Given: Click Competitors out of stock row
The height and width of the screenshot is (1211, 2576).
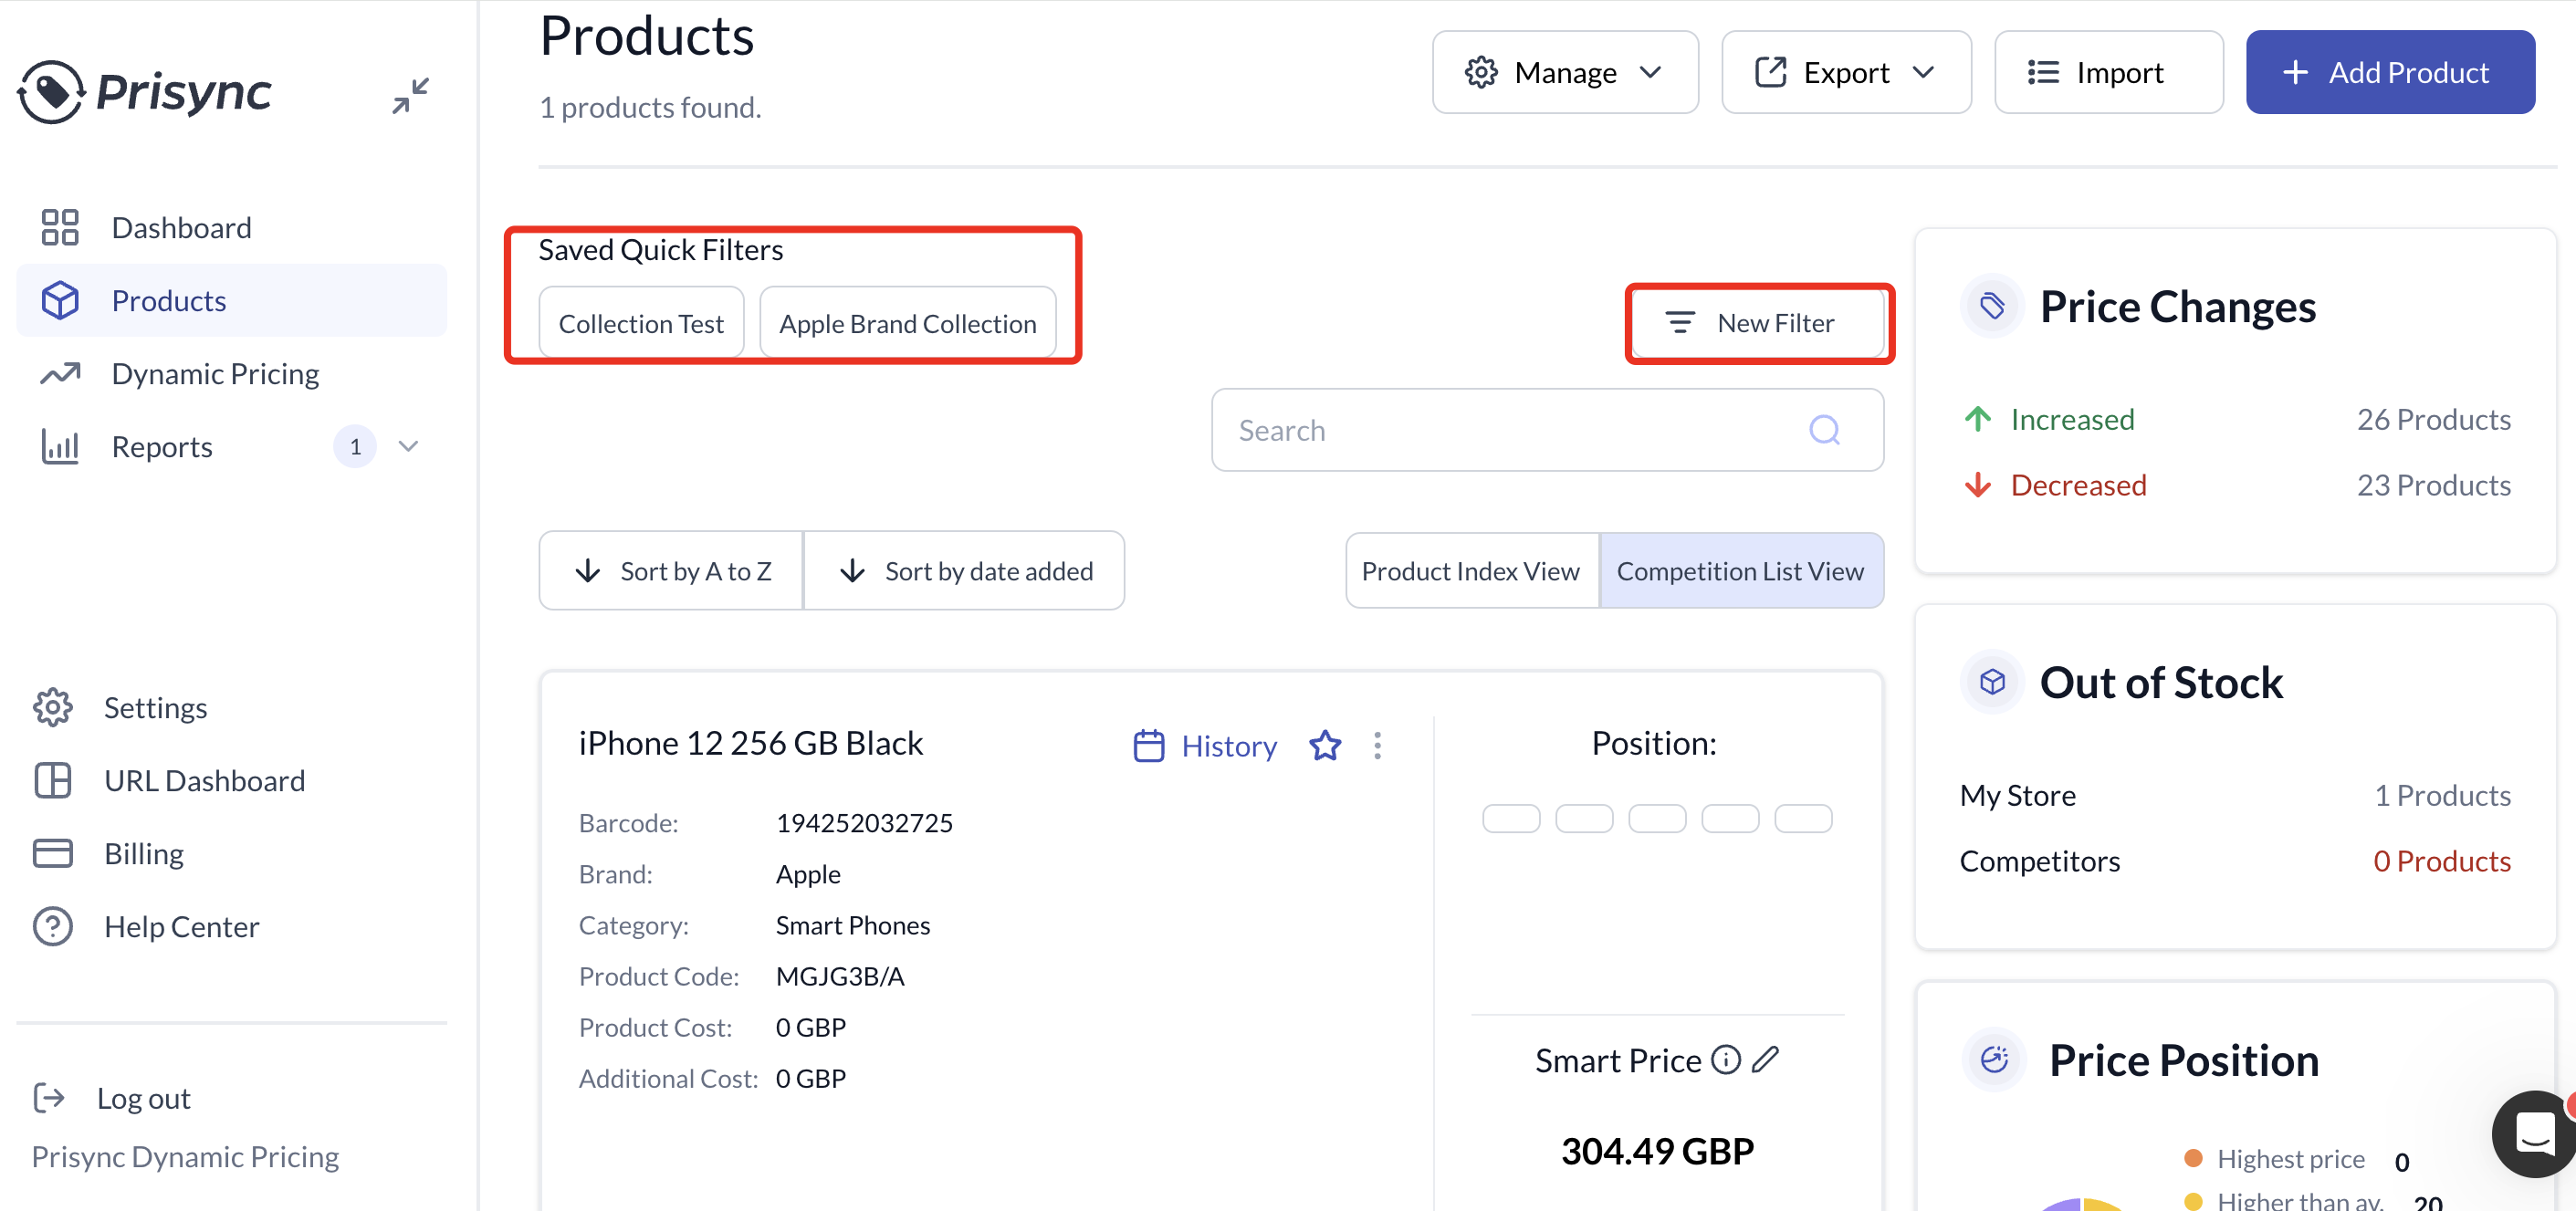Looking at the screenshot, I should 2234,861.
